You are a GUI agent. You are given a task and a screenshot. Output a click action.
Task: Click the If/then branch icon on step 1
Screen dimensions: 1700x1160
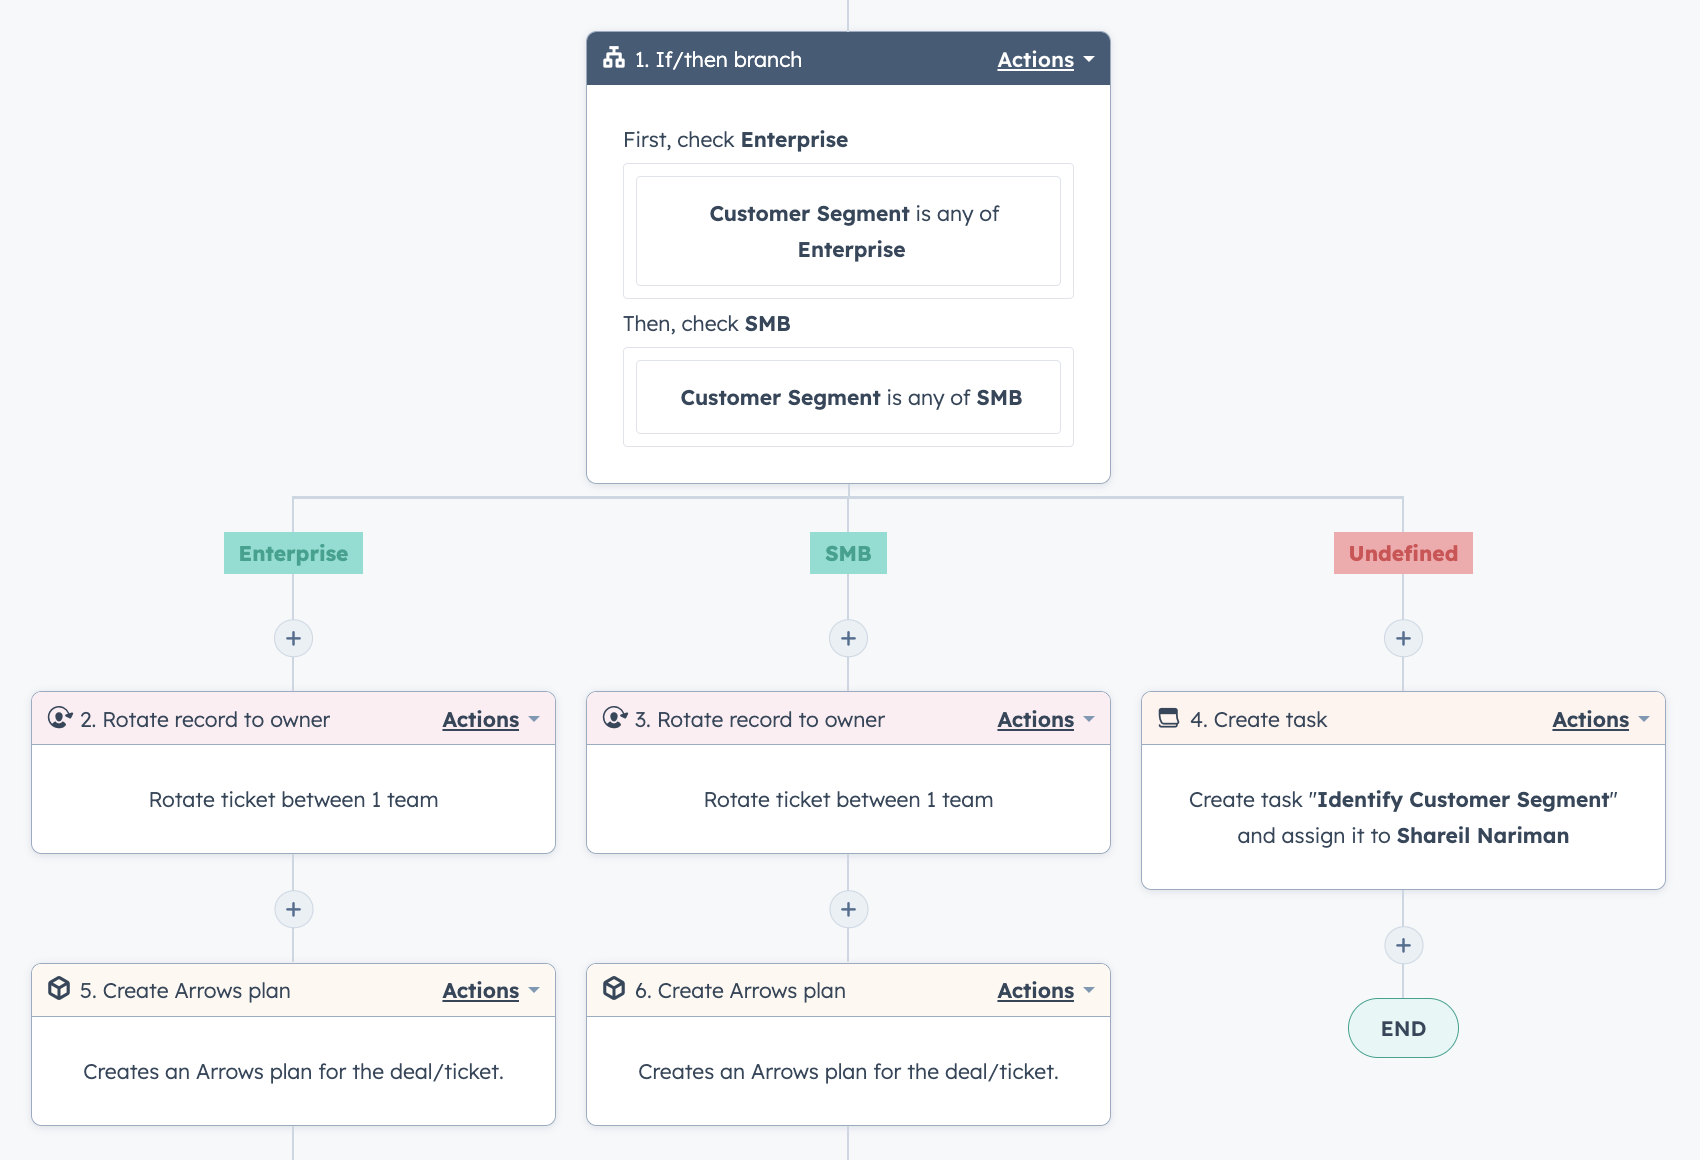(x=612, y=59)
